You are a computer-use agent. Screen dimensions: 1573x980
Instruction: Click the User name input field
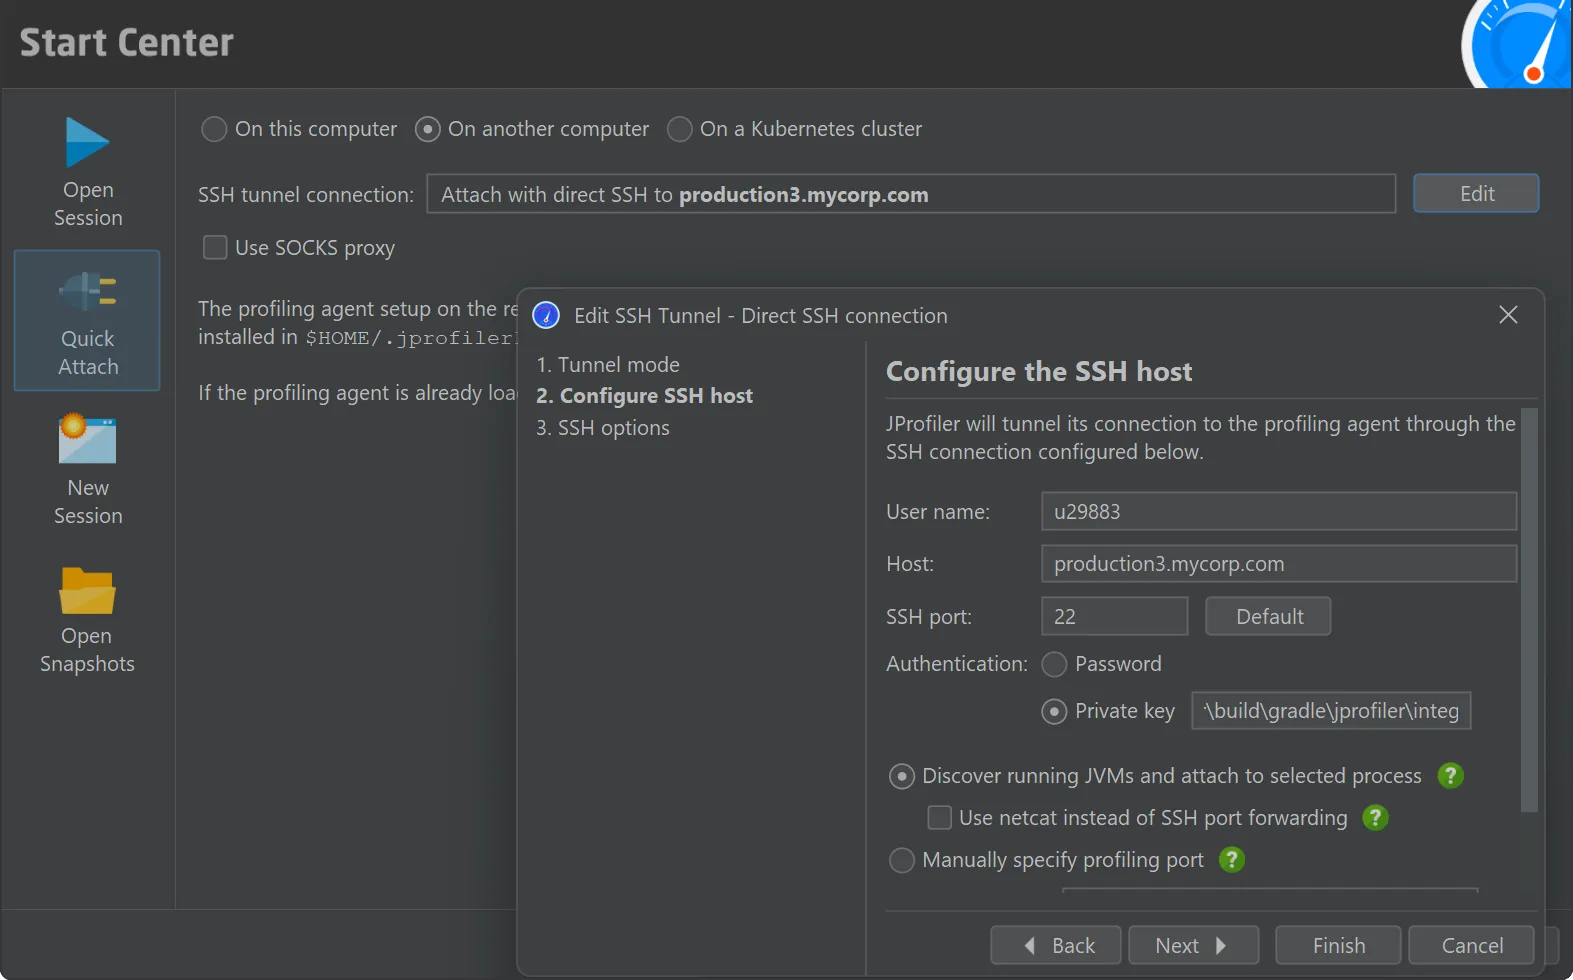[x=1278, y=512]
